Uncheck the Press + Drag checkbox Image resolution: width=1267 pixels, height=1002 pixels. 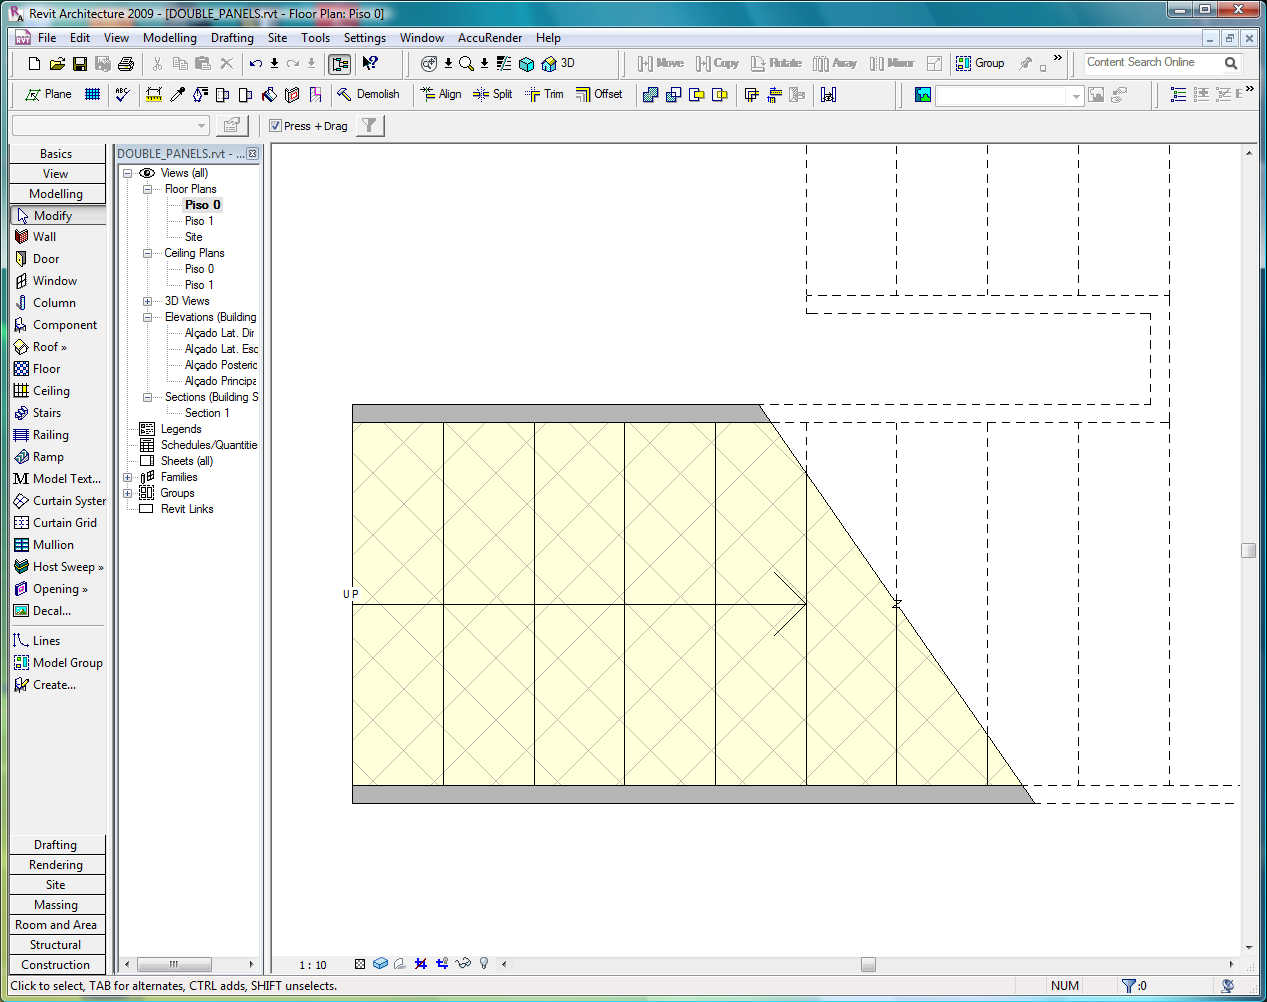(276, 126)
